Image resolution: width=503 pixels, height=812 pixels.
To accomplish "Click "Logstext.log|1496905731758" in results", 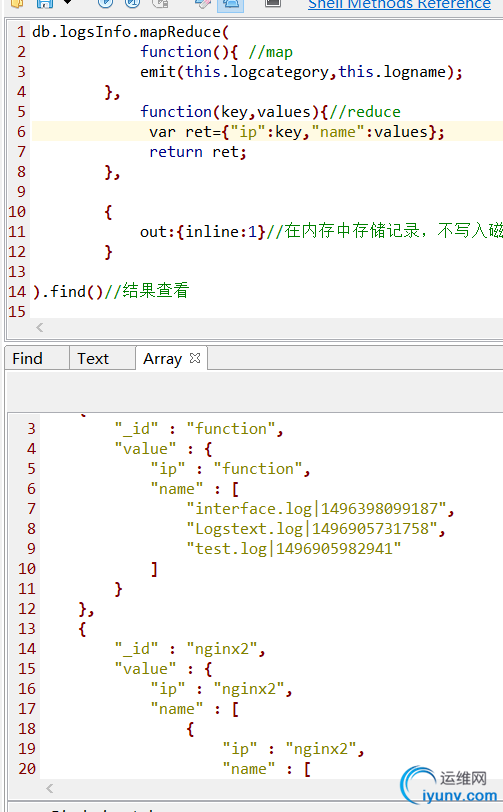I will click(315, 529).
